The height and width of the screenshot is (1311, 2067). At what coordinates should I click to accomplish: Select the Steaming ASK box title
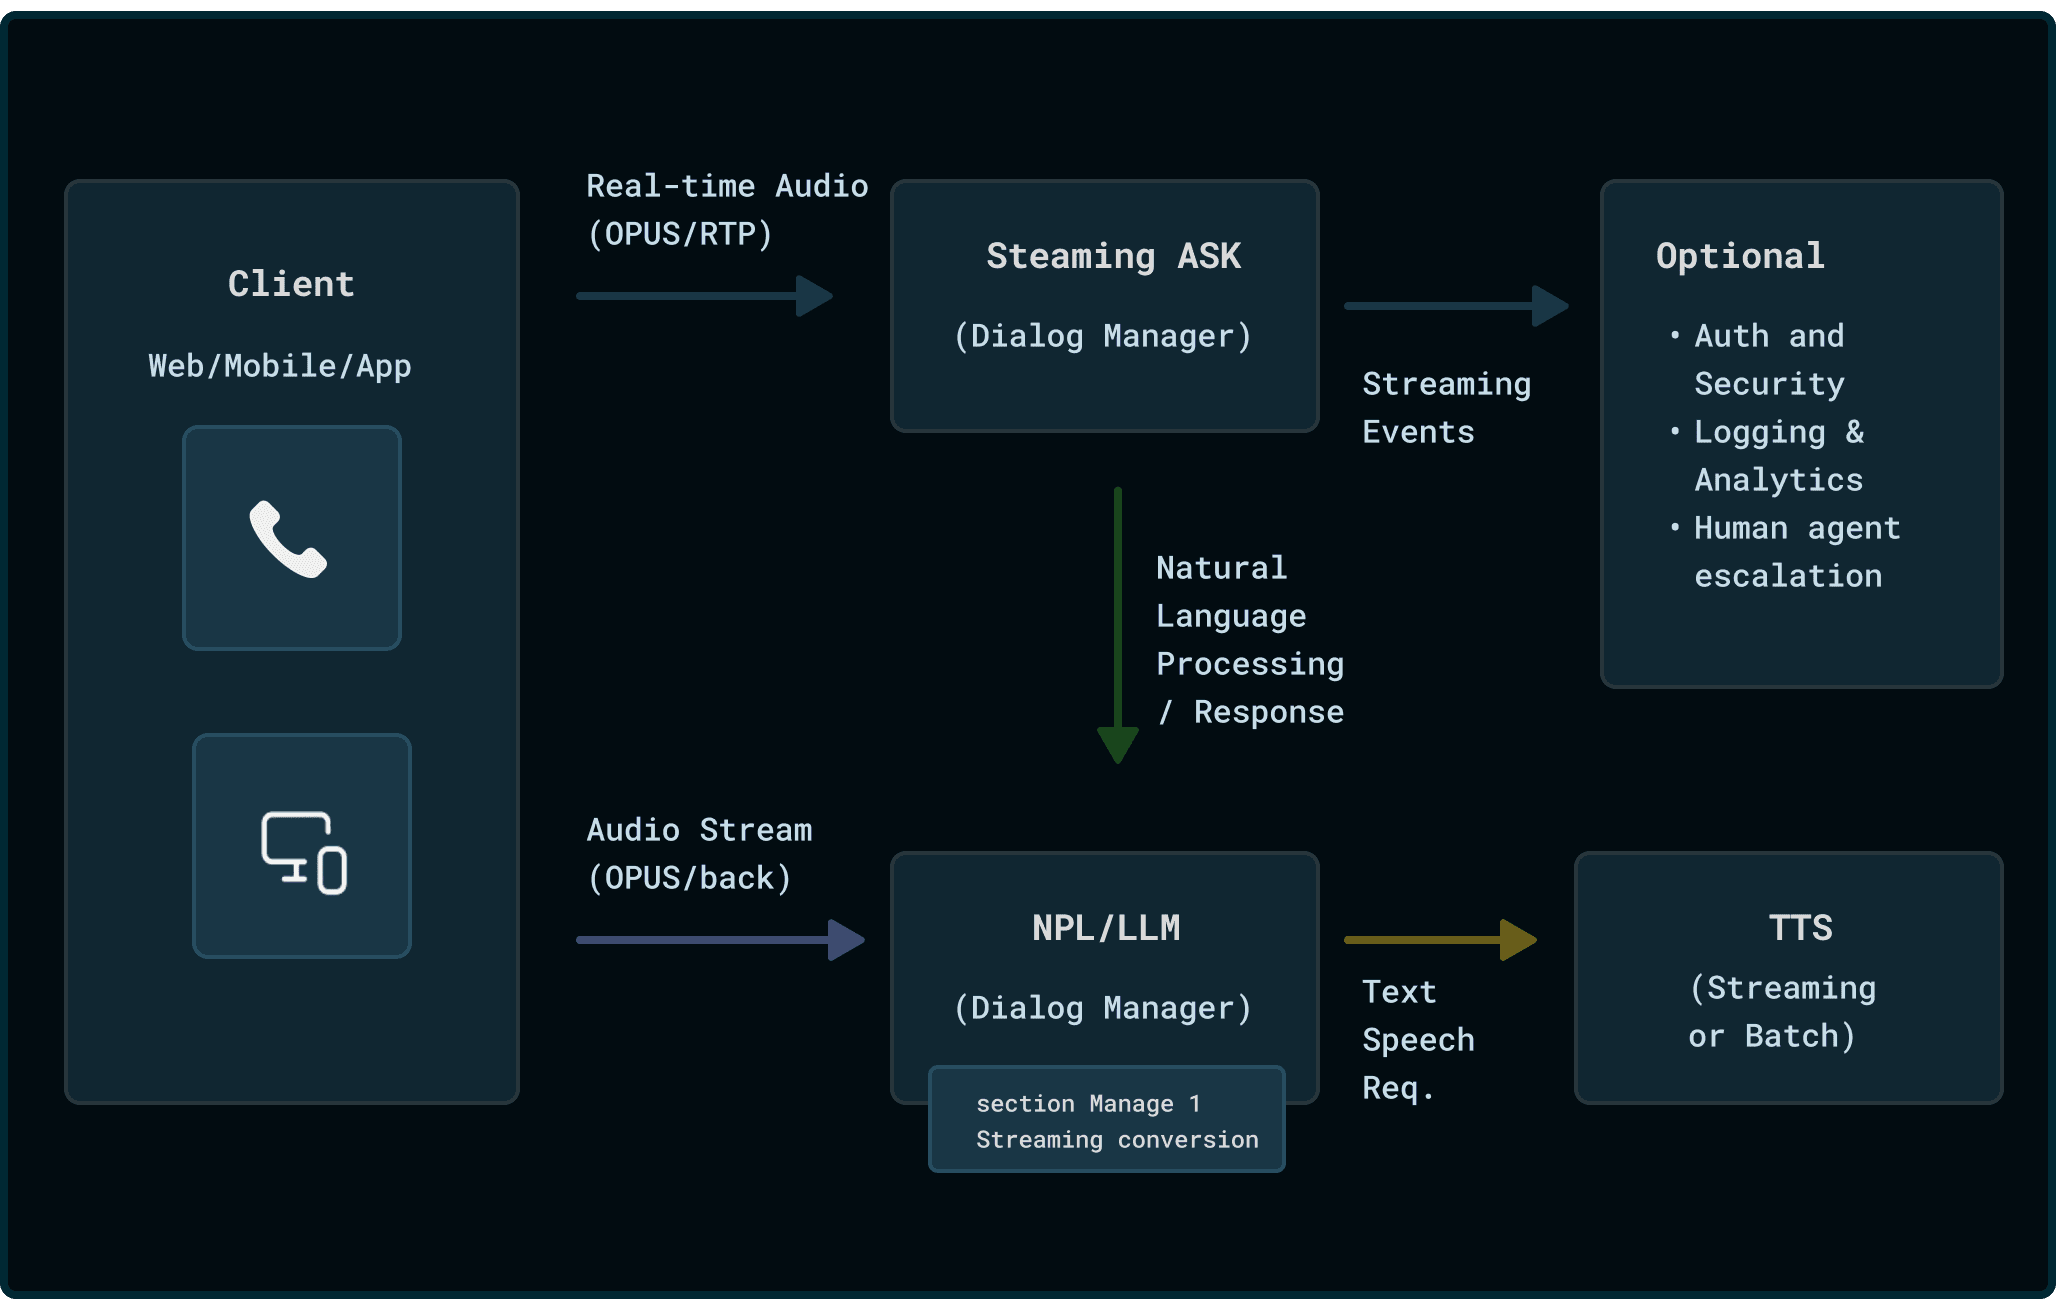[x=1113, y=256]
